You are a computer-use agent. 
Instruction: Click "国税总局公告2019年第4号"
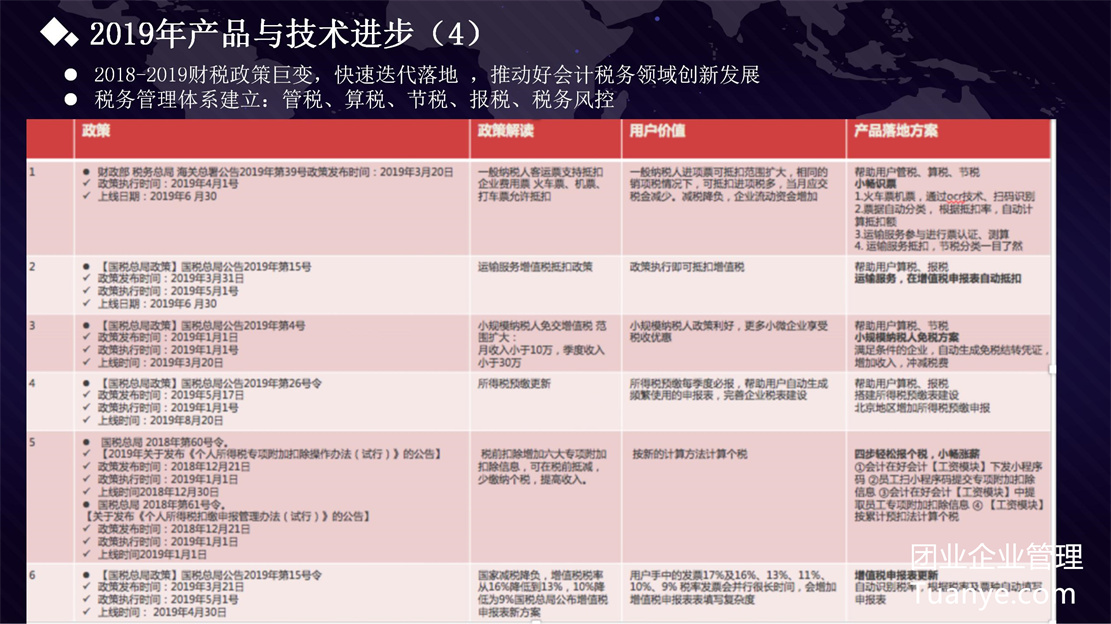[x=243, y=326]
